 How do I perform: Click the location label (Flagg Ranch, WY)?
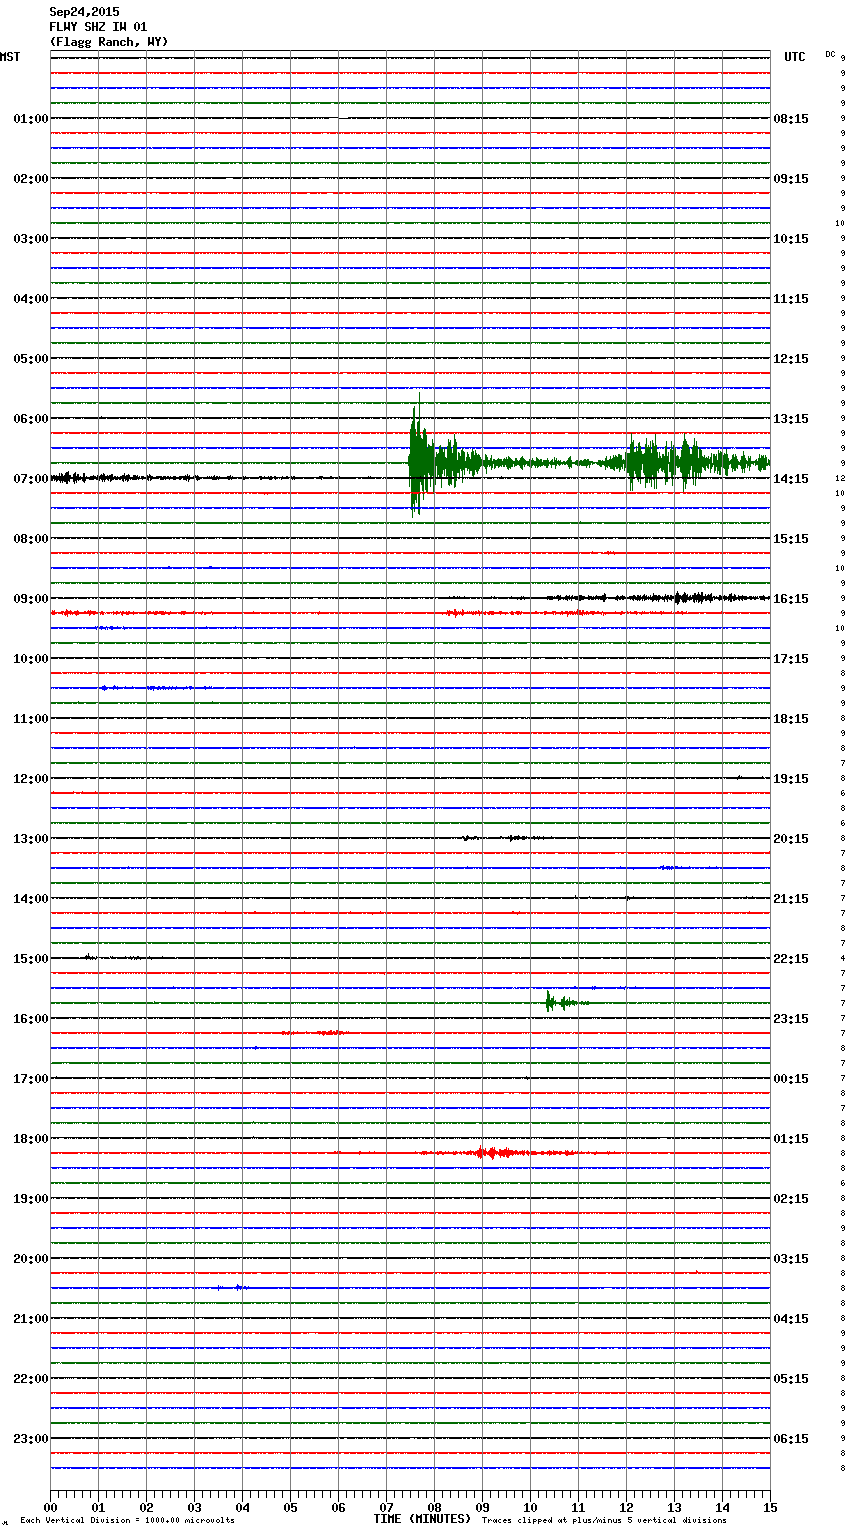coord(109,42)
